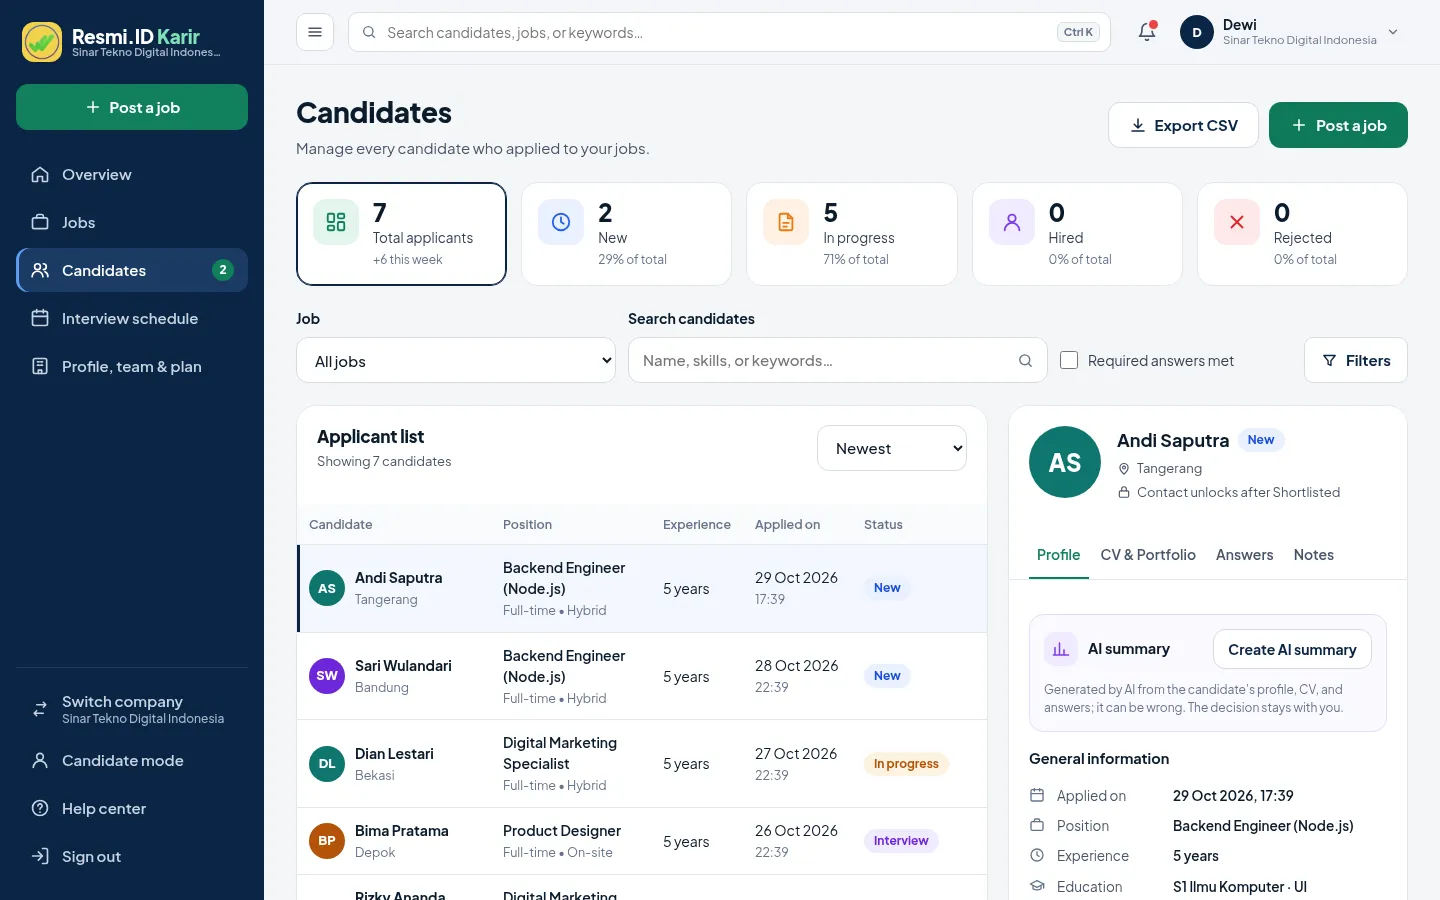This screenshot has height=900, width=1440.
Task: Click the AI summary chart icon
Action: (x=1061, y=649)
